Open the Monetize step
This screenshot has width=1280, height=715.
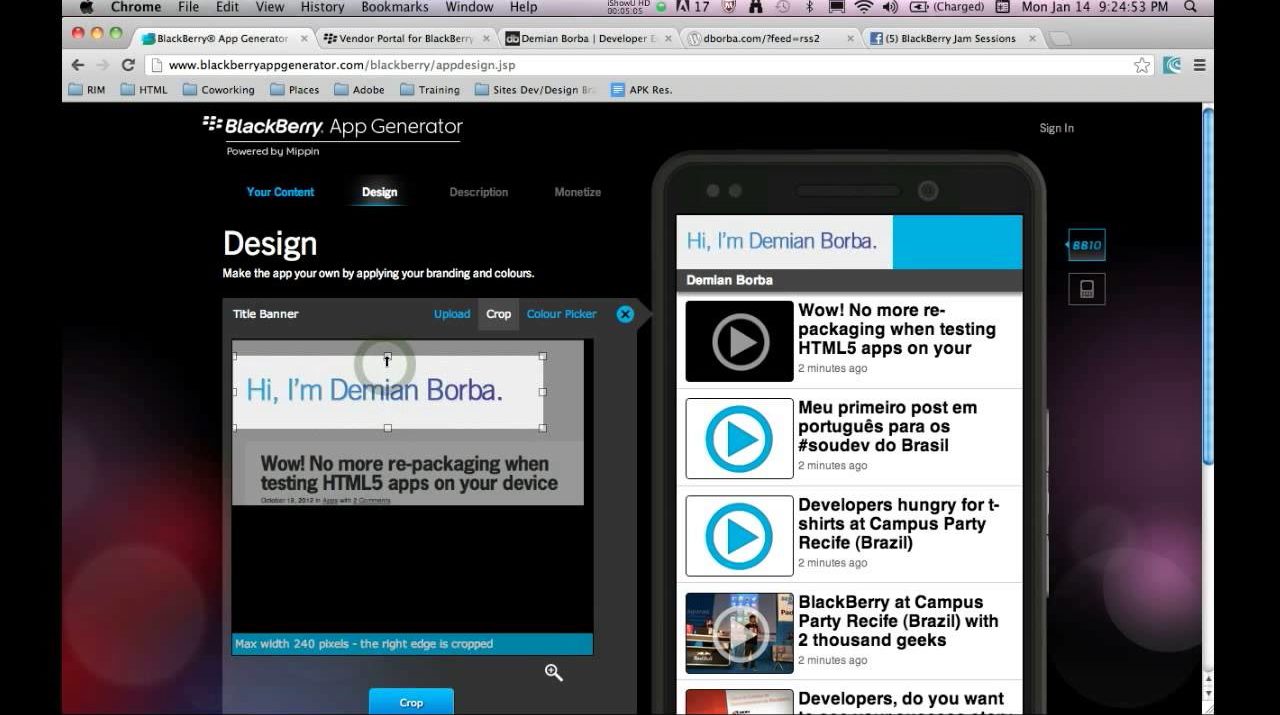[578, 192]
